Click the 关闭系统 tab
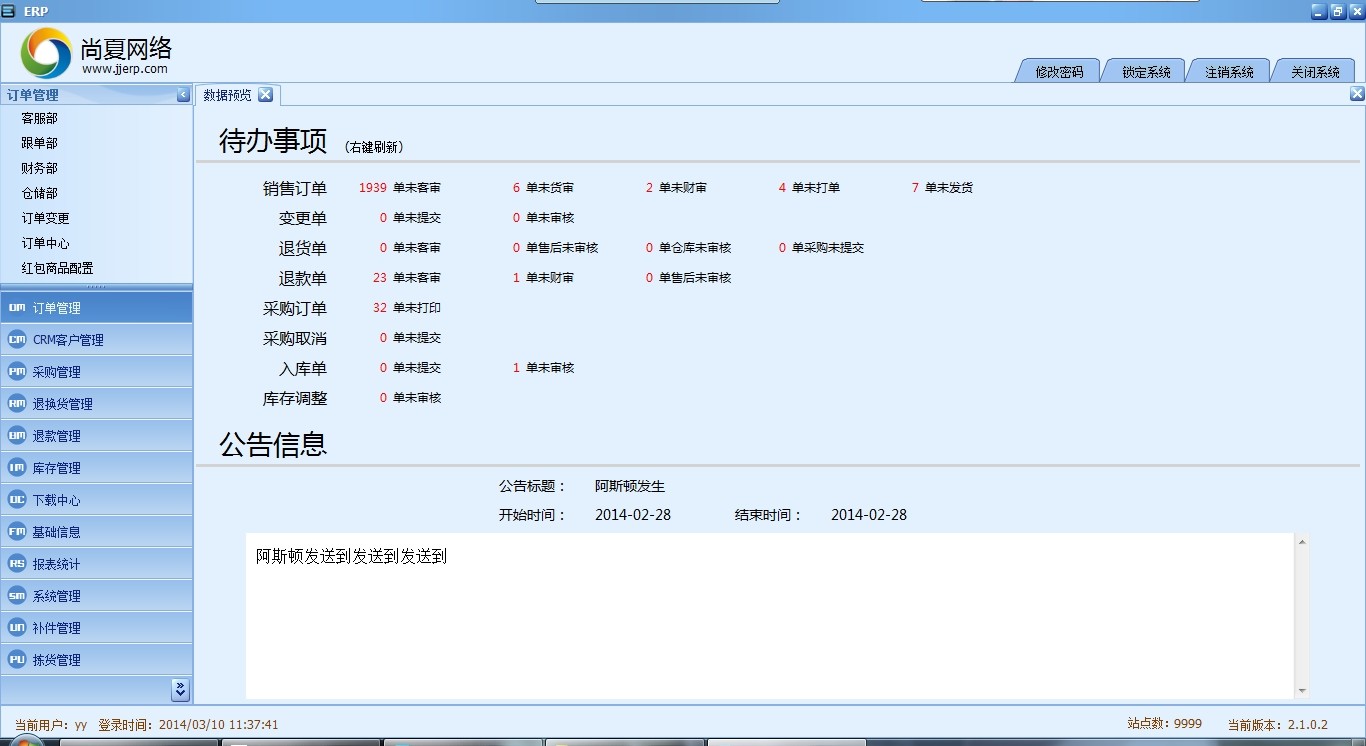Screen dimensions: 1366x746 point(1315,72)
